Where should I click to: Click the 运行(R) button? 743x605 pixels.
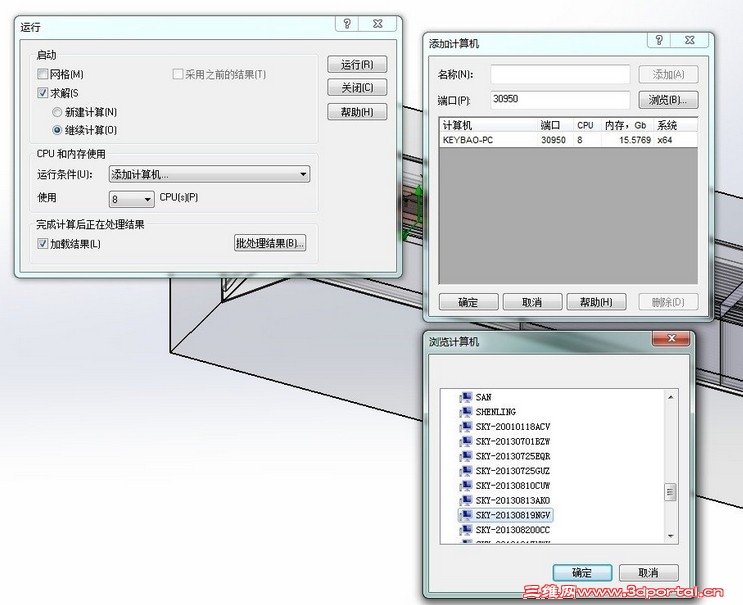click(357, 64)
